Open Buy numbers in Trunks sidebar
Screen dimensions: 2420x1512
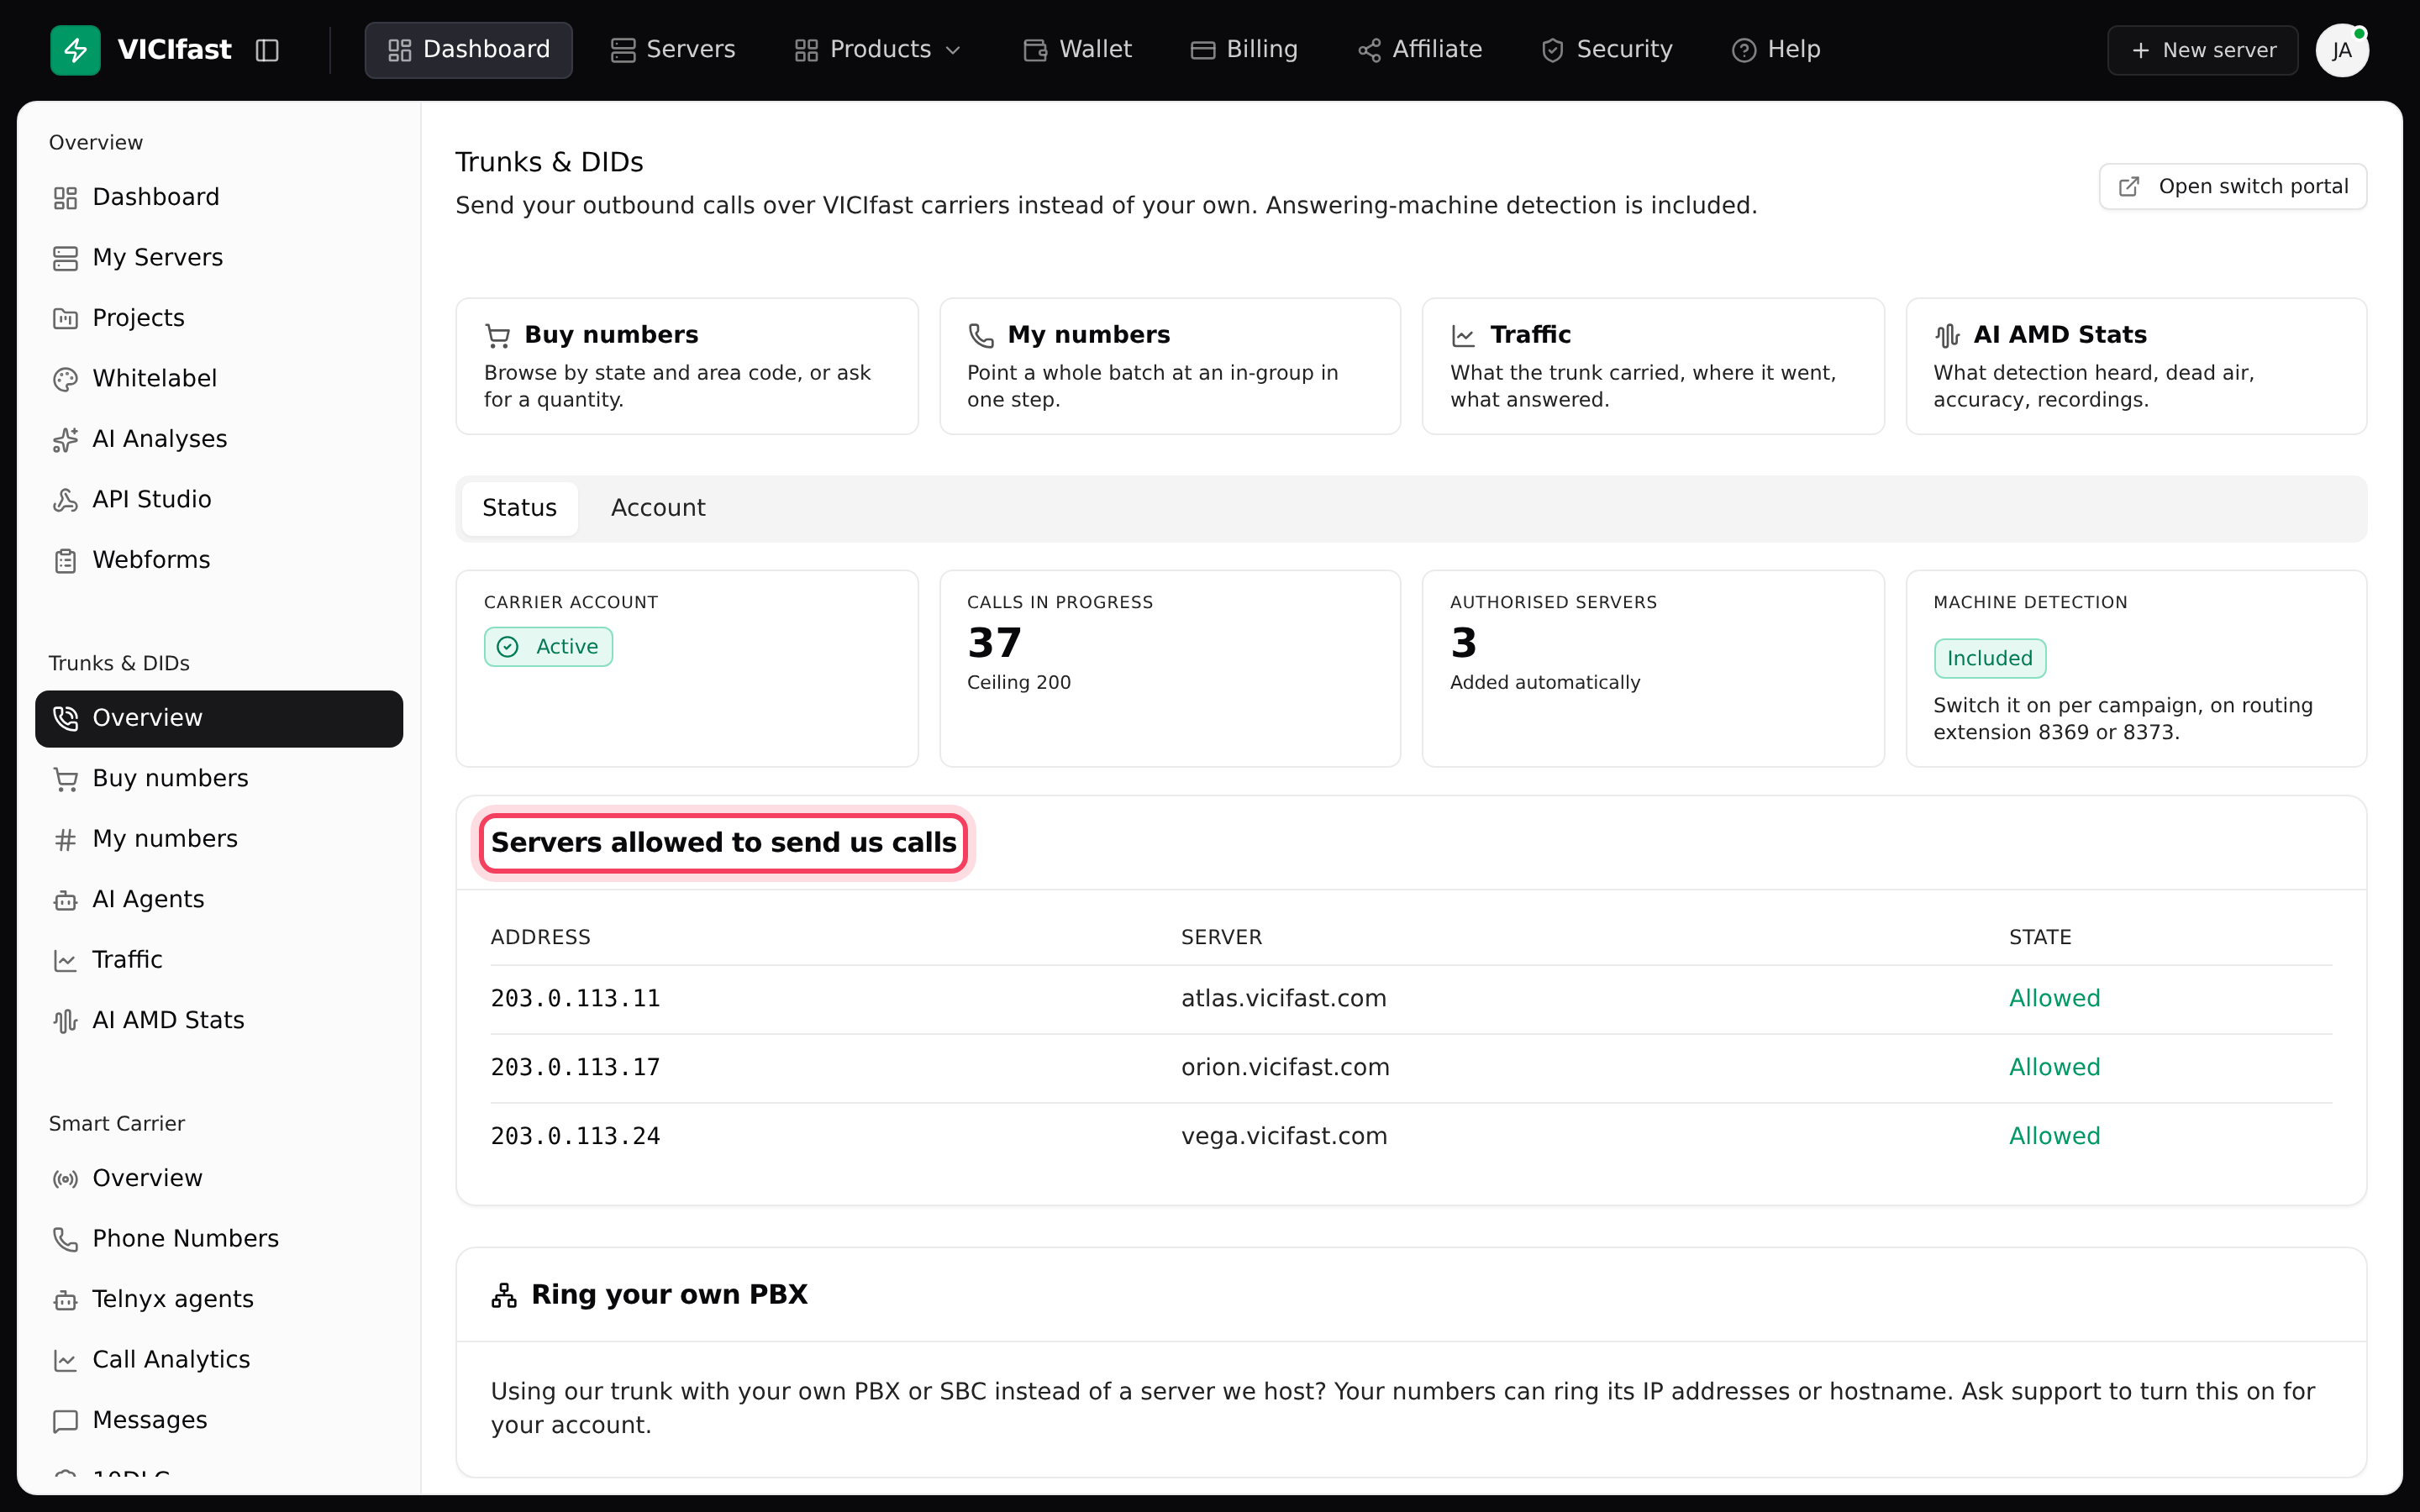(219, 778)
